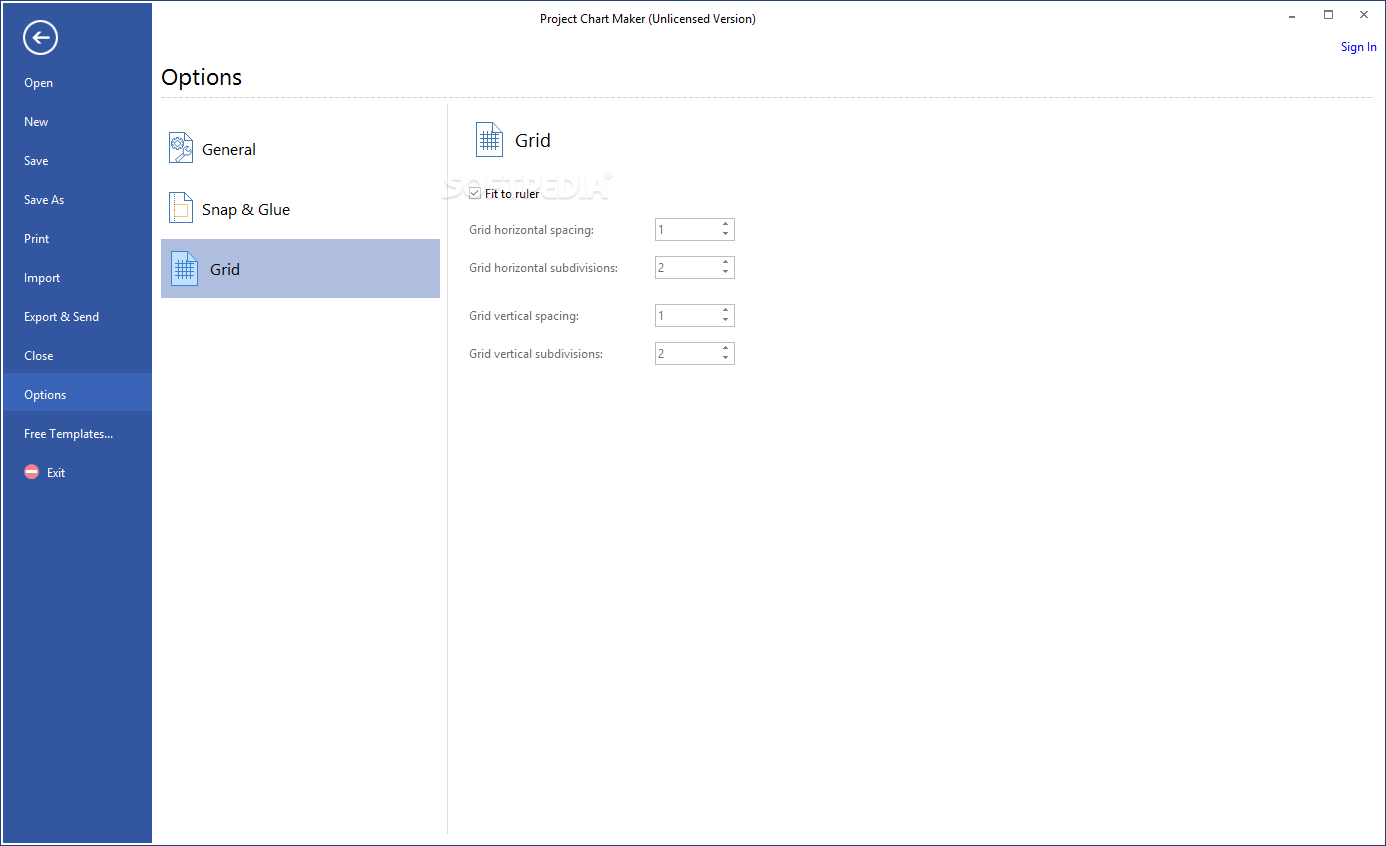Open Free Templates... entry
Screen dimensions: 1386x846
pyautogui.click(x=77, y=434)
